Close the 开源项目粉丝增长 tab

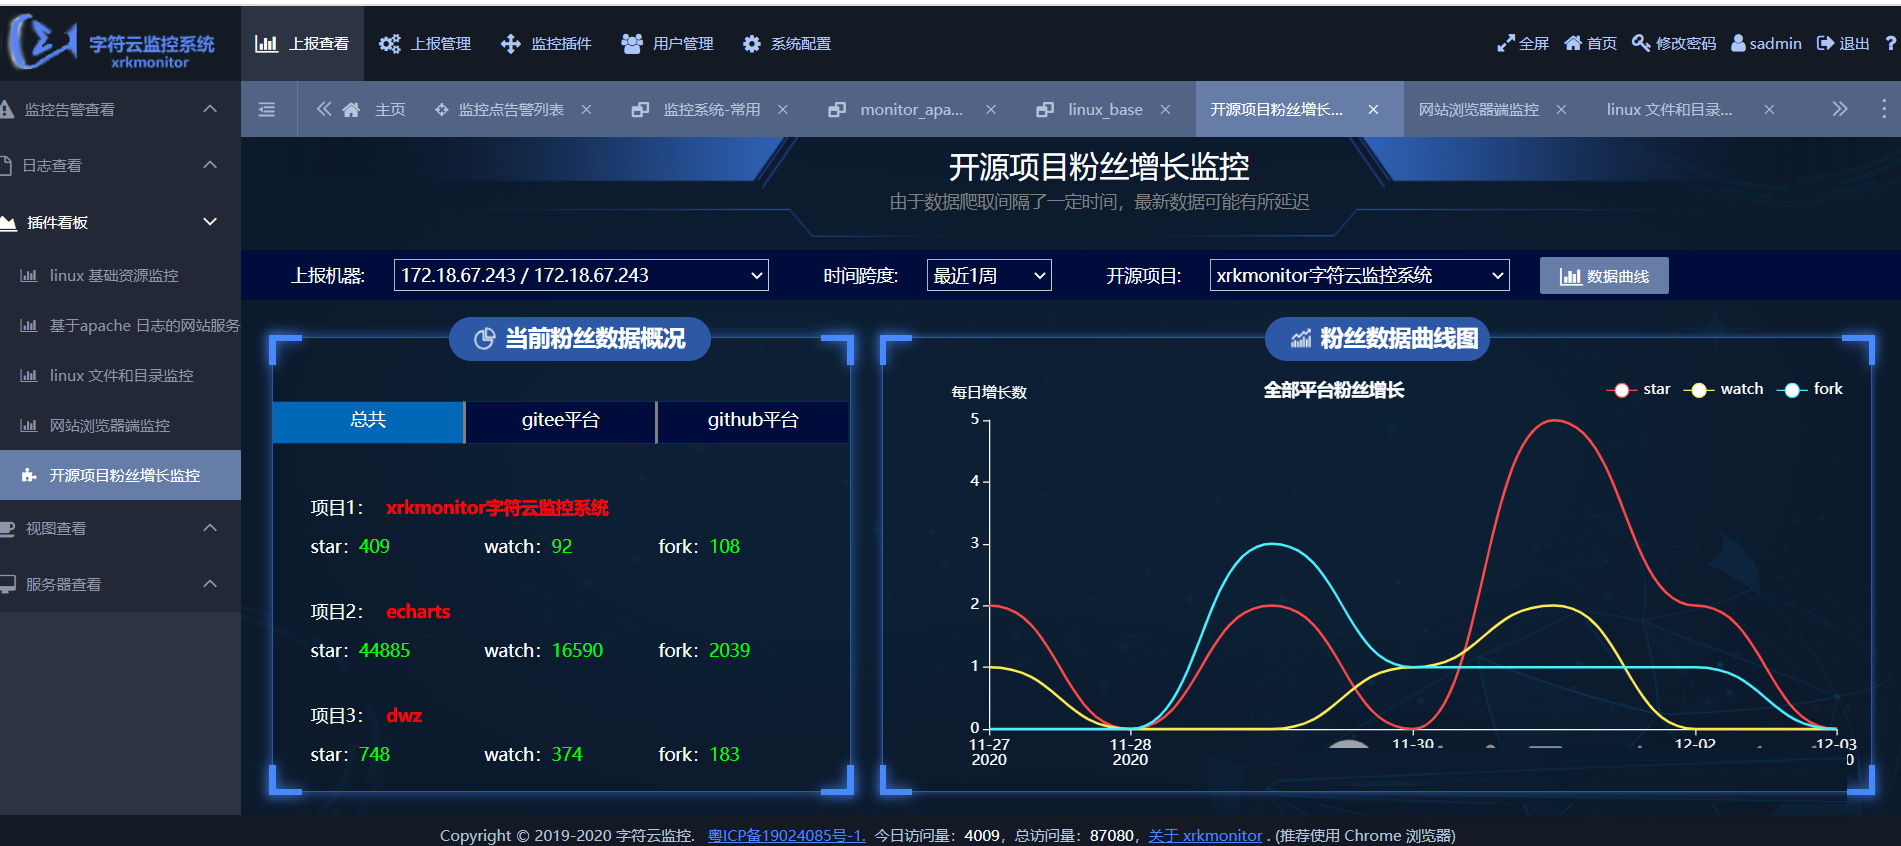(1373, 110)
